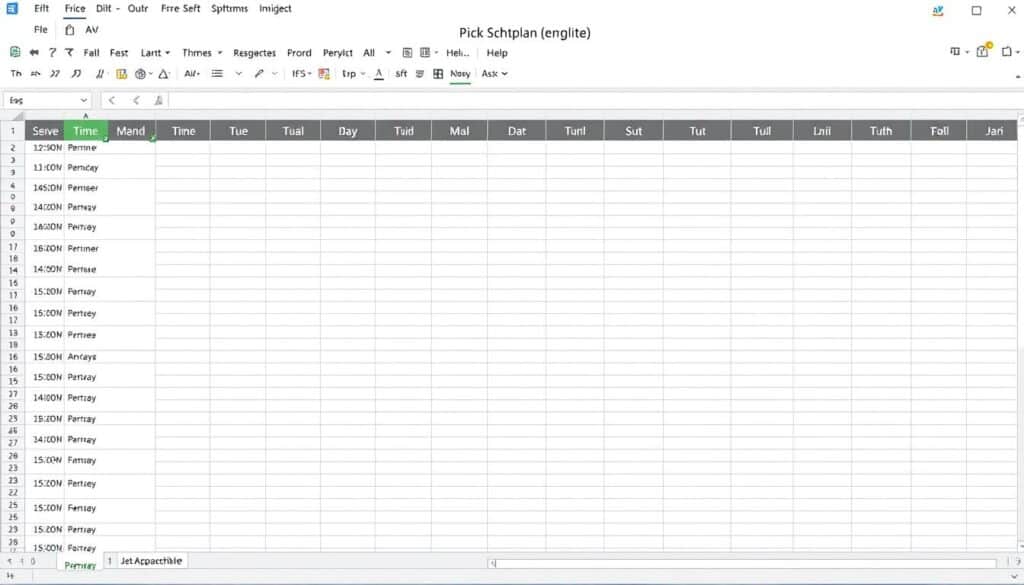Screen dimensions: 1024x585
Task: Expand the chevron next to pen icon
Action: point(274,74)
